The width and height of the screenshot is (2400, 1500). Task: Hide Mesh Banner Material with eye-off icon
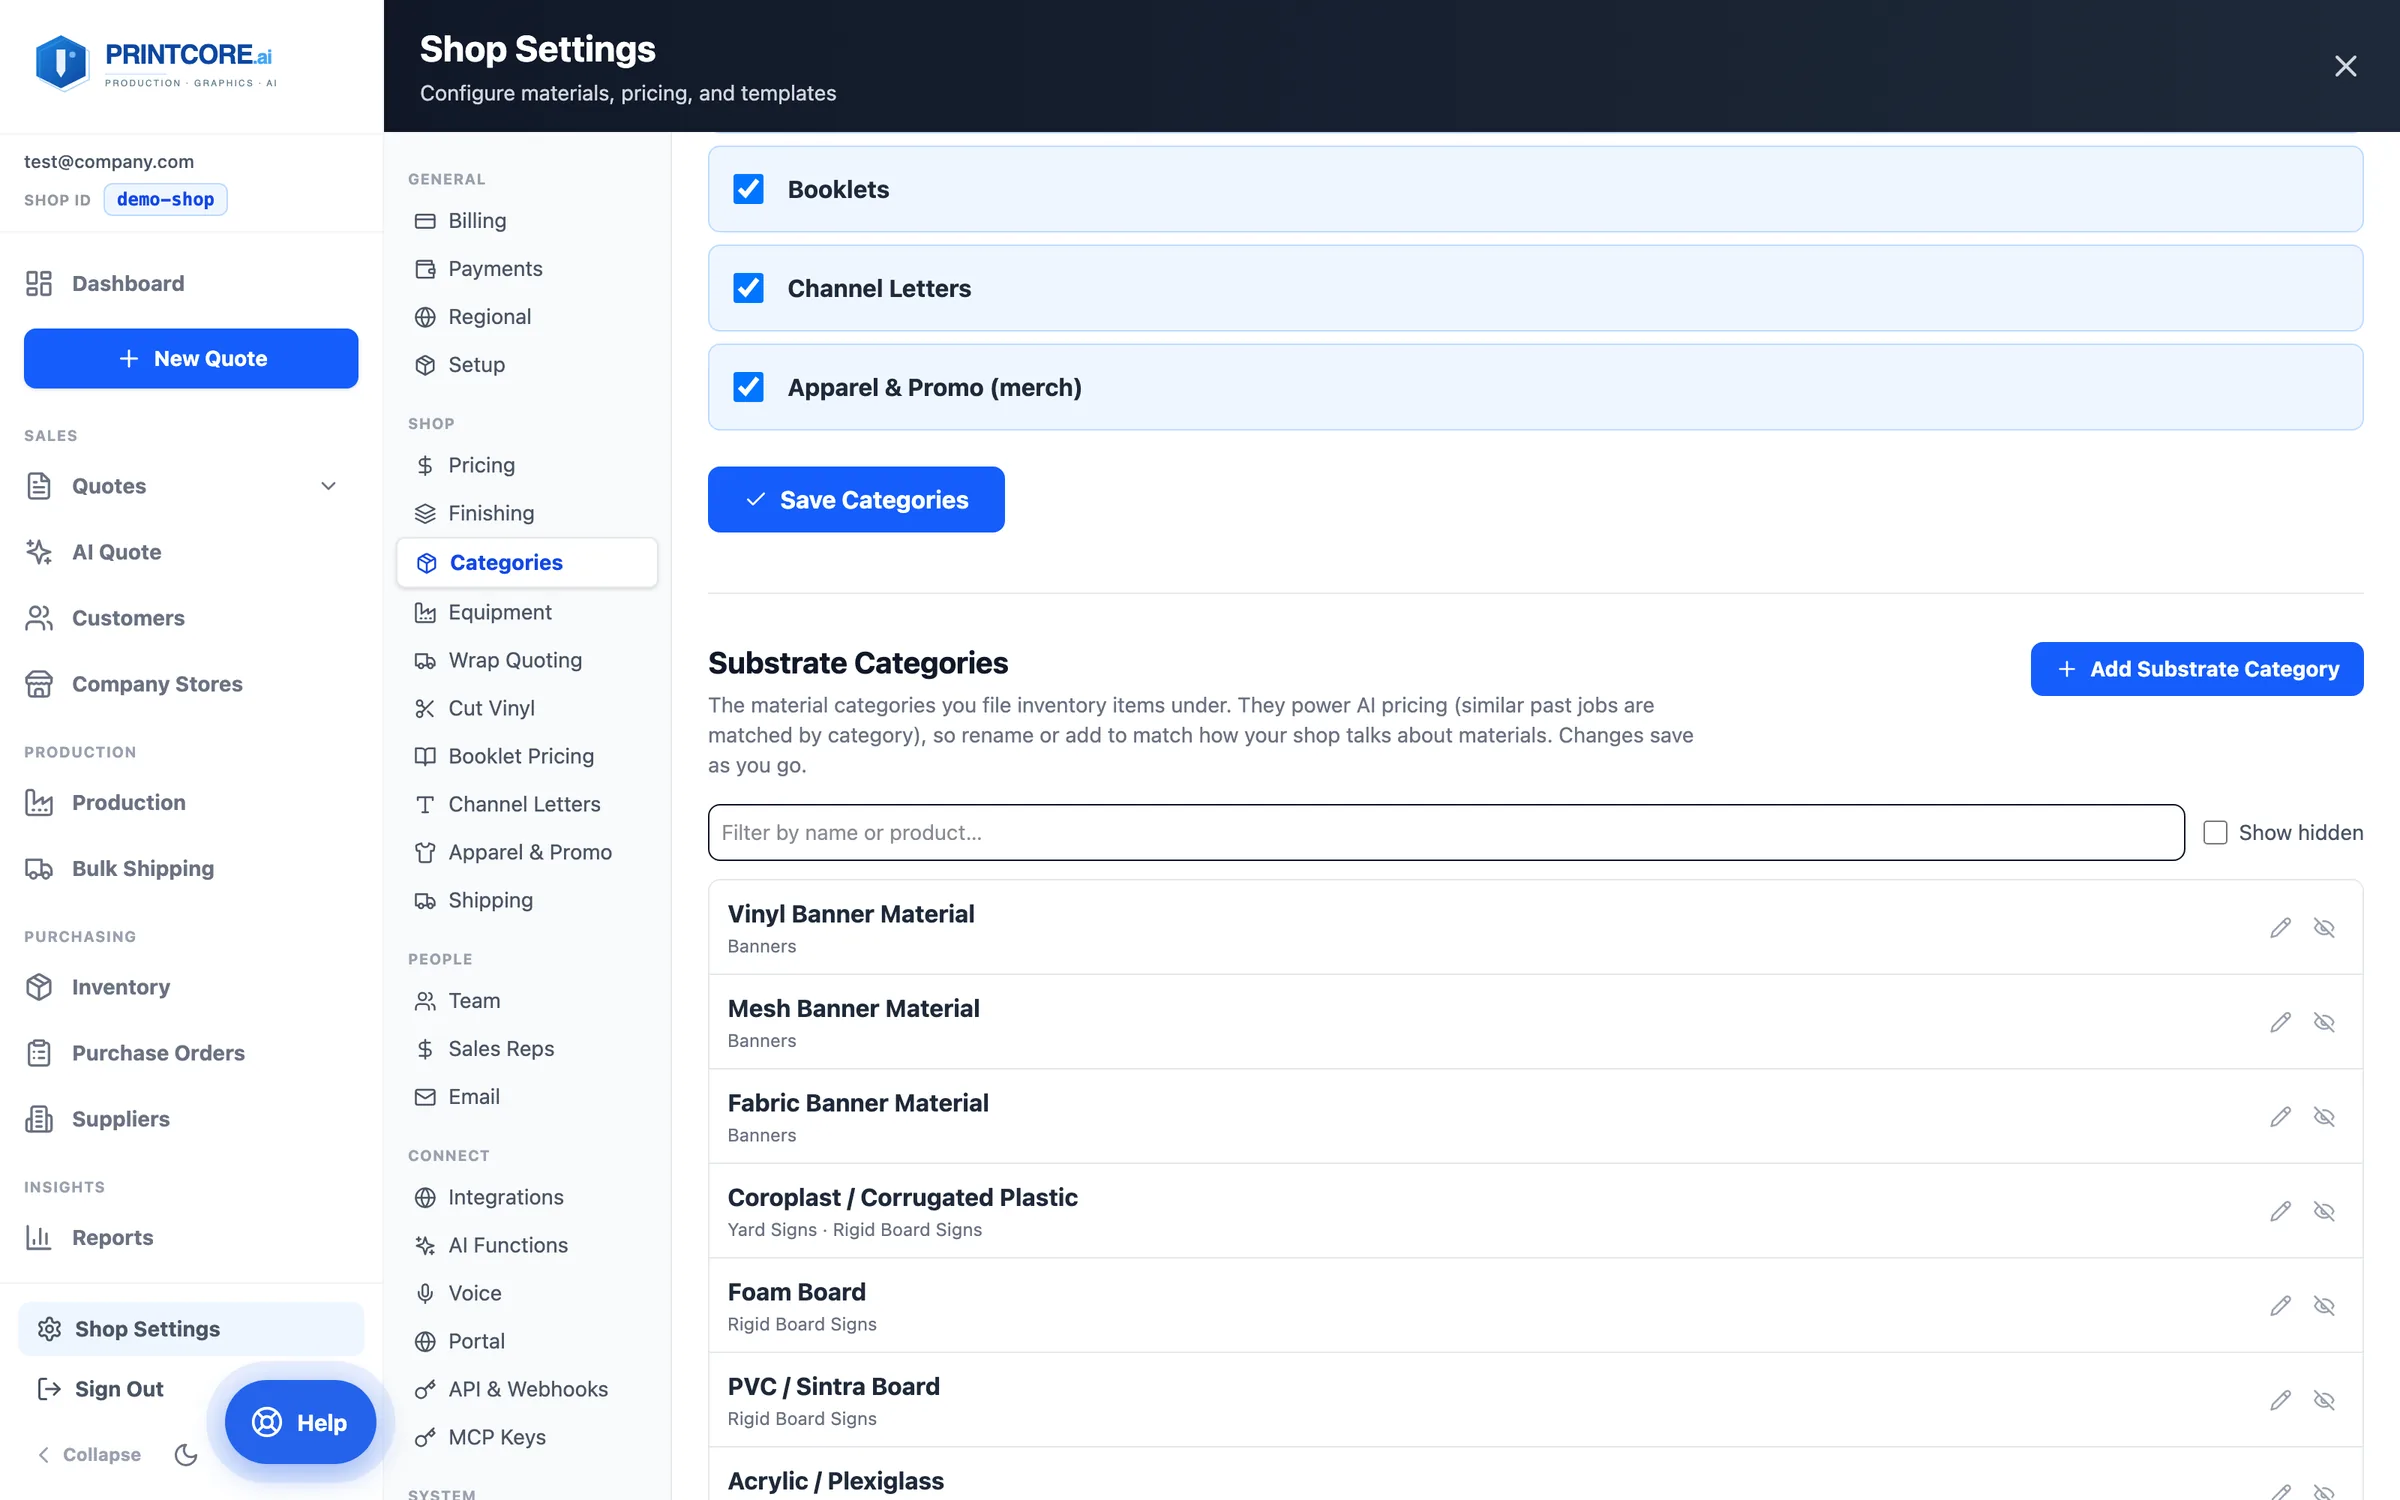(2324, 1022)
